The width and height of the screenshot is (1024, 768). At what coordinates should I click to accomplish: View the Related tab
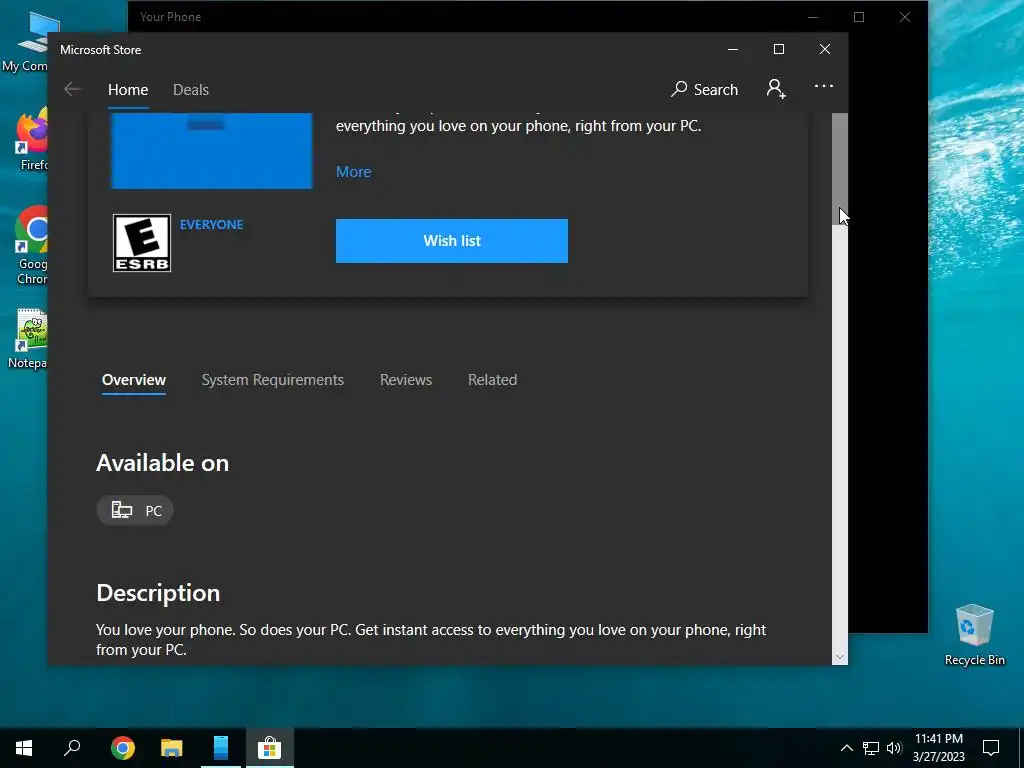pyautogui.click(x=492, y=380)
